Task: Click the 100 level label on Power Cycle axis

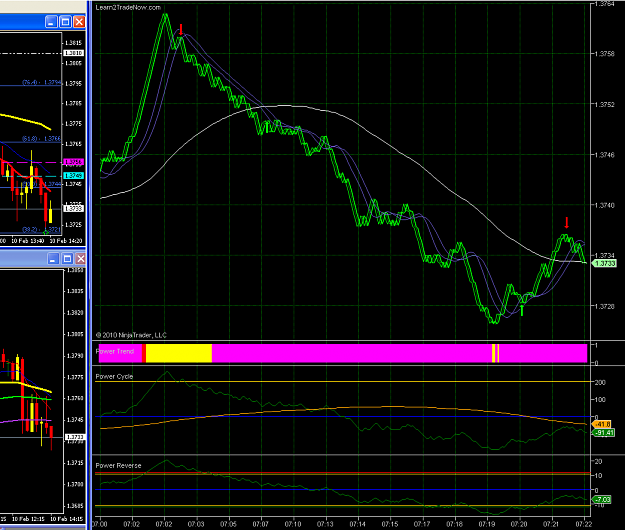Action: 600,400
